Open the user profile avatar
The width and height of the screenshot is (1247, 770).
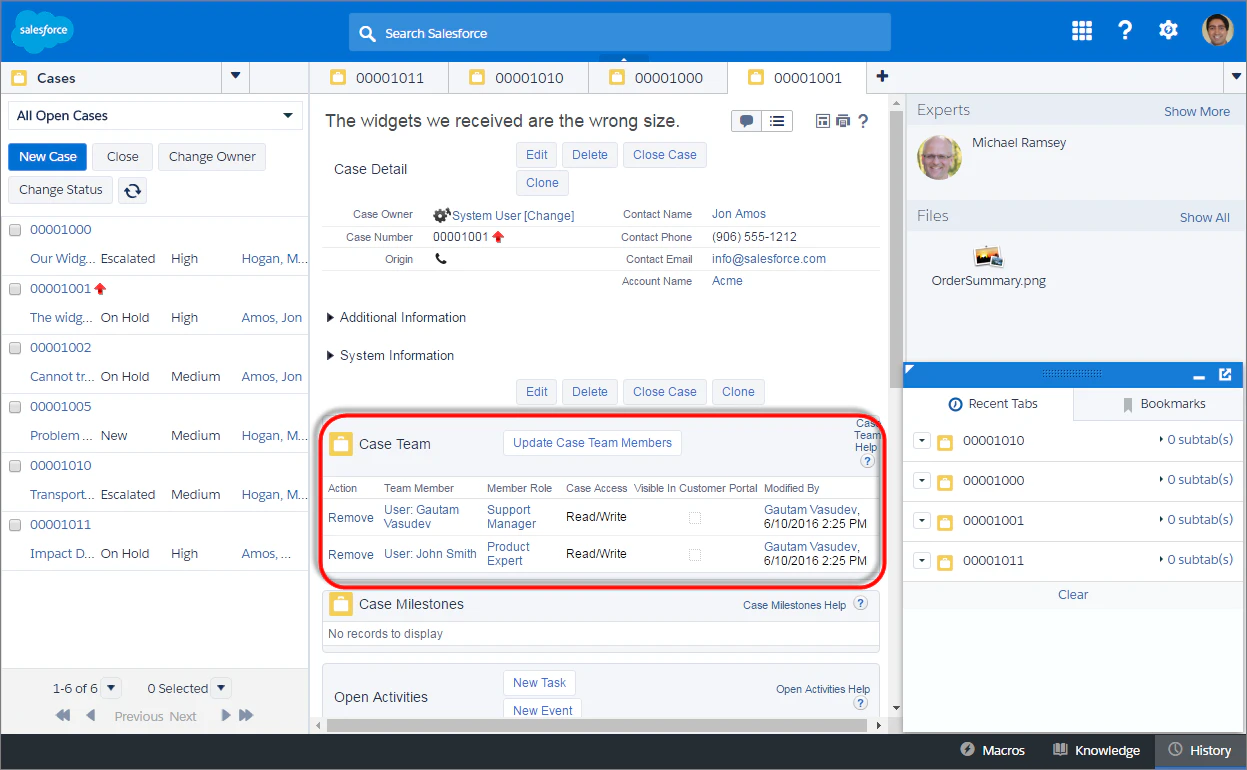click(x=1217, y=30)
